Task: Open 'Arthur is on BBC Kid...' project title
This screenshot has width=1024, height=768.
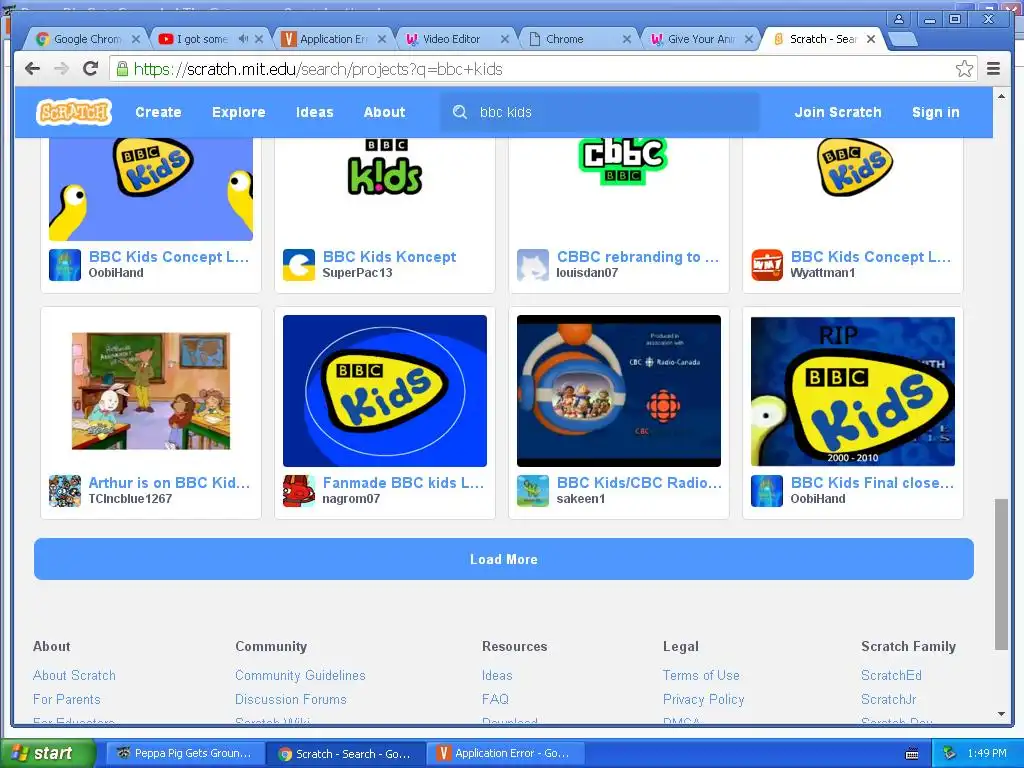Action: 169,483
